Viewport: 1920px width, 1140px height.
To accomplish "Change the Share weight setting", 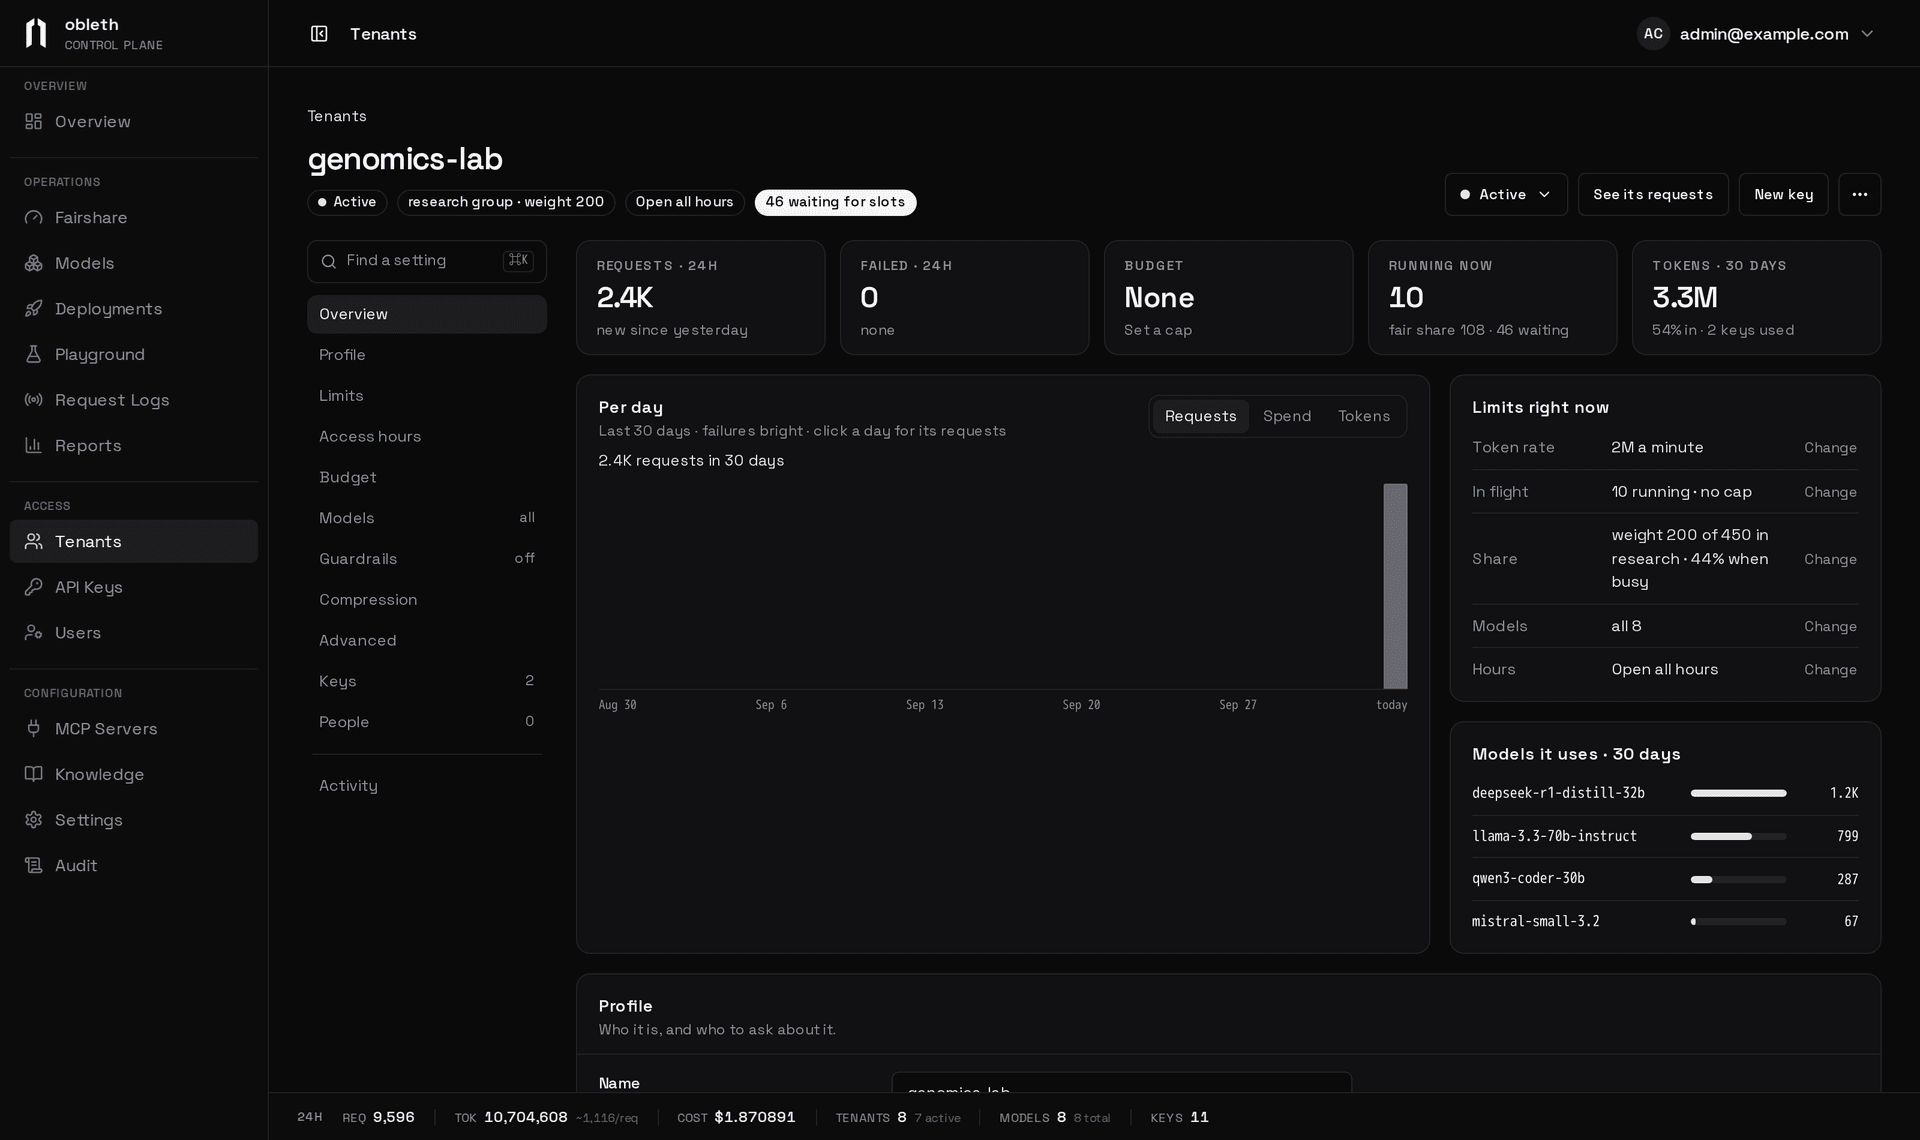I will tap(1830, 559).
